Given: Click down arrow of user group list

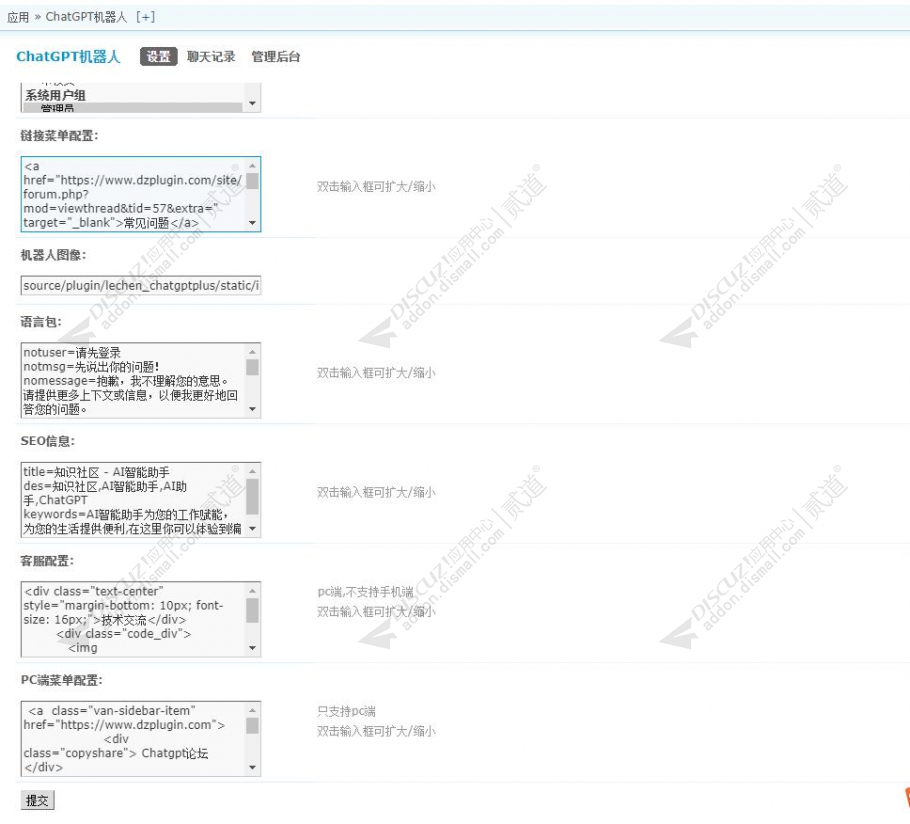Looking at the screenshot, I should tap(252, 103).
